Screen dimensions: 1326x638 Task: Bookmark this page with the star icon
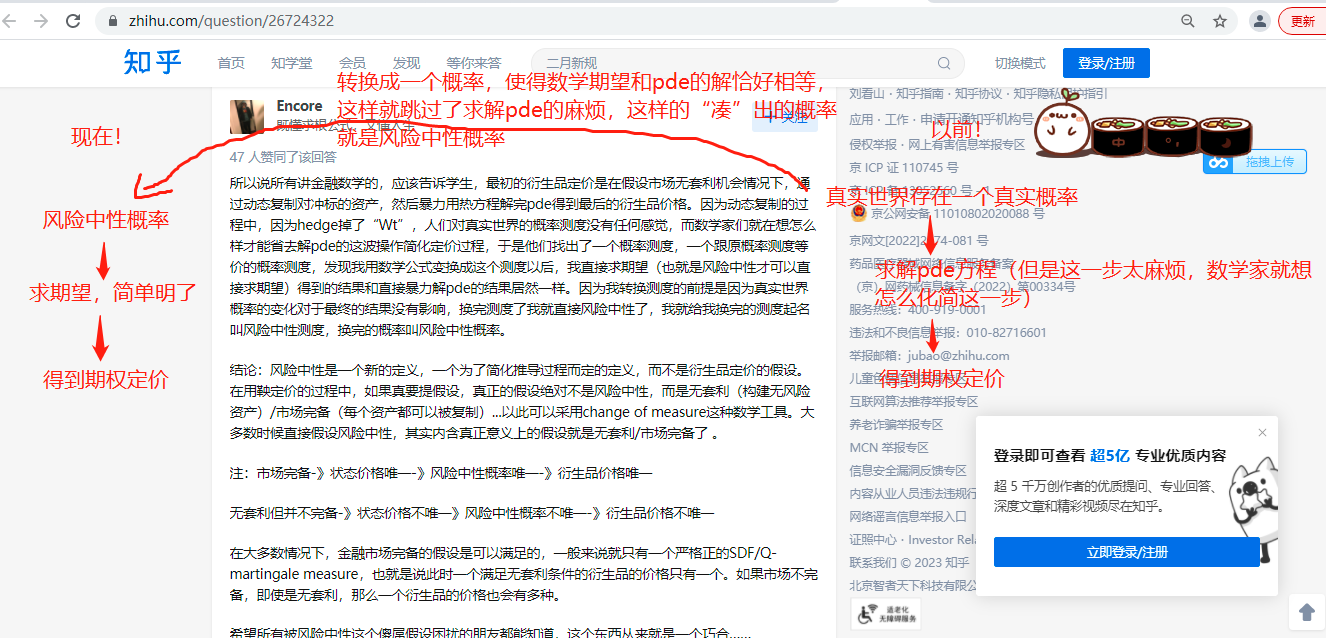point(1220,21)
